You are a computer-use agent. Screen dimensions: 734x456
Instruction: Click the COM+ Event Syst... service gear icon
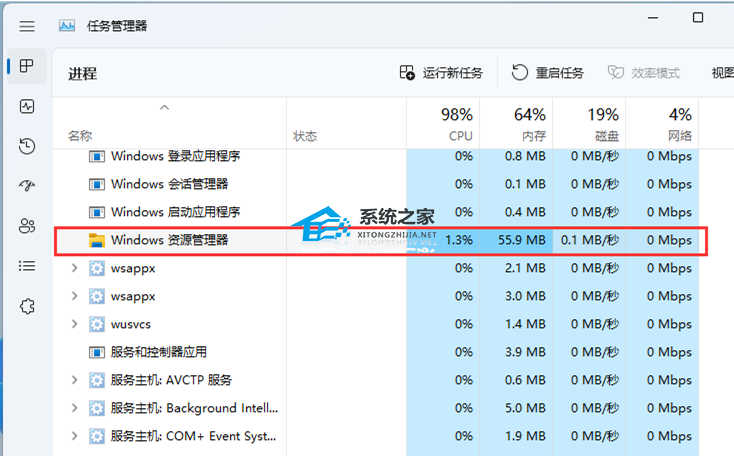(x=96, y=436)
